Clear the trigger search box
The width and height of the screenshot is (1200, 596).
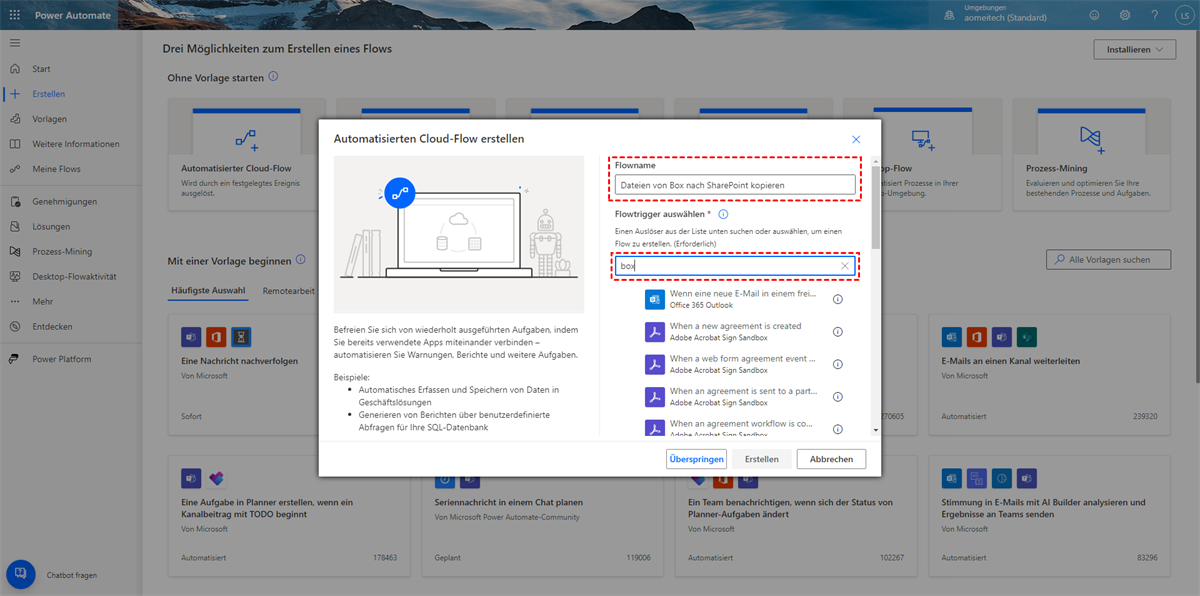point(845,266)
